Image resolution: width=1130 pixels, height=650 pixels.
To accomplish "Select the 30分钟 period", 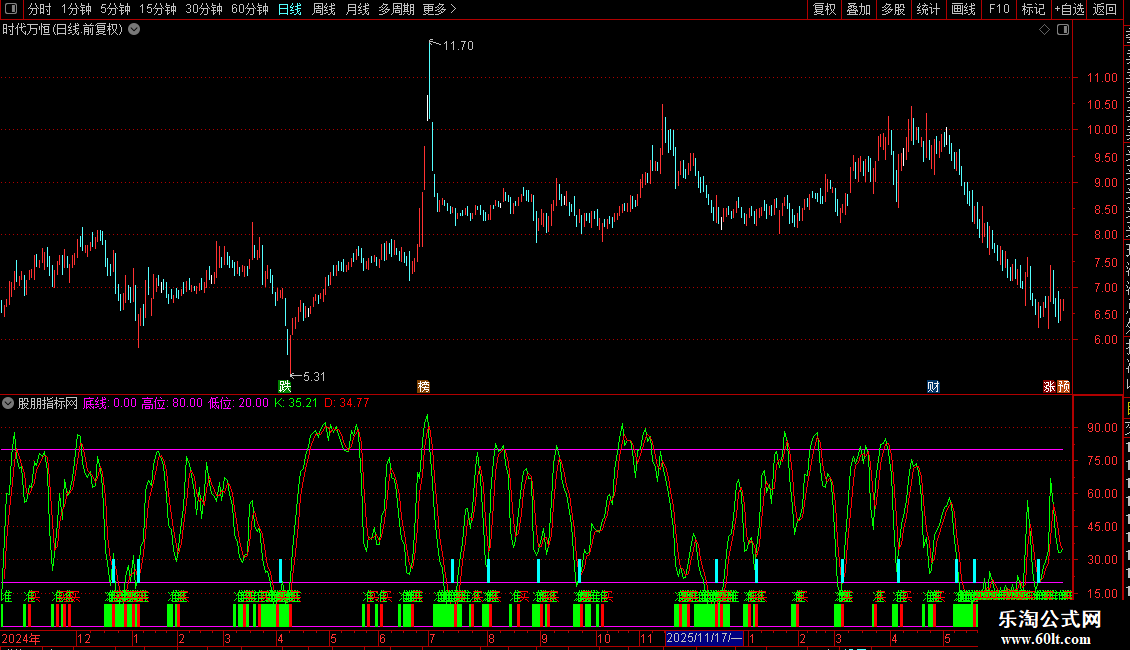I will pos(203,9).
